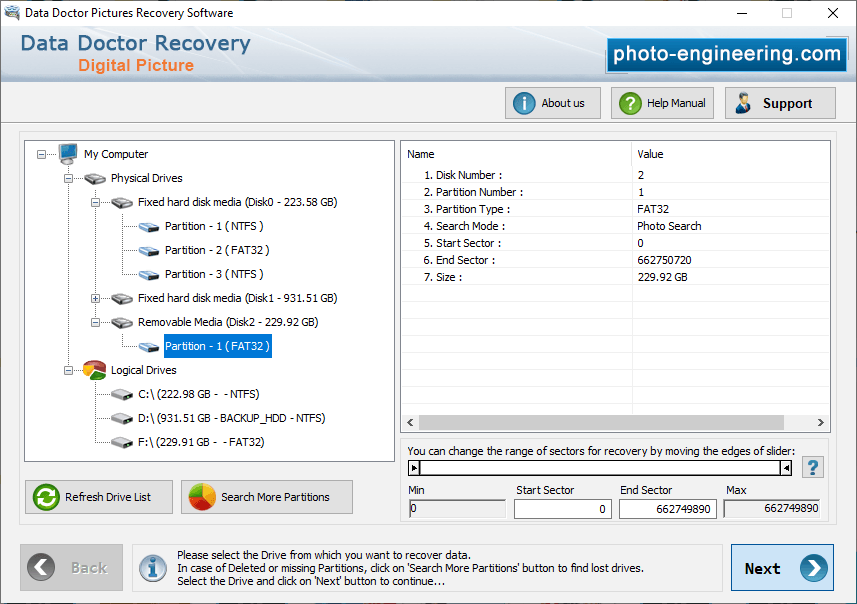Collapse the Disk0 fixed hard disk node
The width and height of the screenshot is (857, 604).
tap(95, 202)
